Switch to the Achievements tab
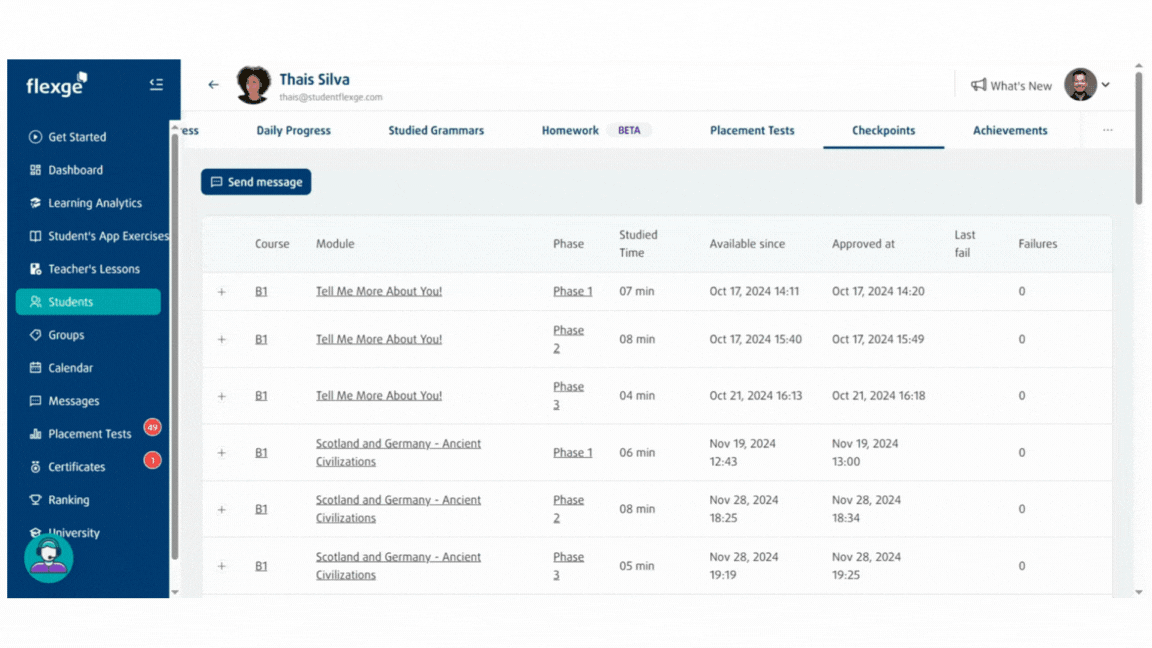 pos(1010,131)
